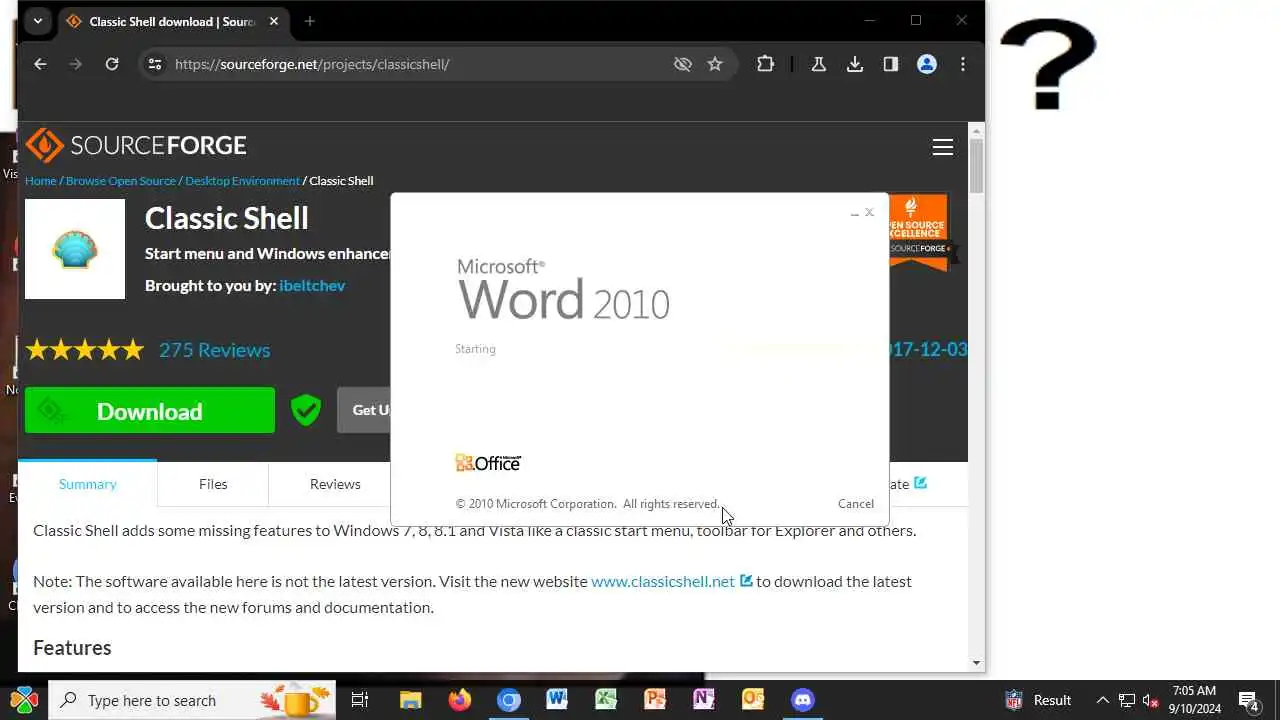Screen dimensions: 1280x720
Task: Open PowerPoint from taskbar
Action: click(655, 700)
